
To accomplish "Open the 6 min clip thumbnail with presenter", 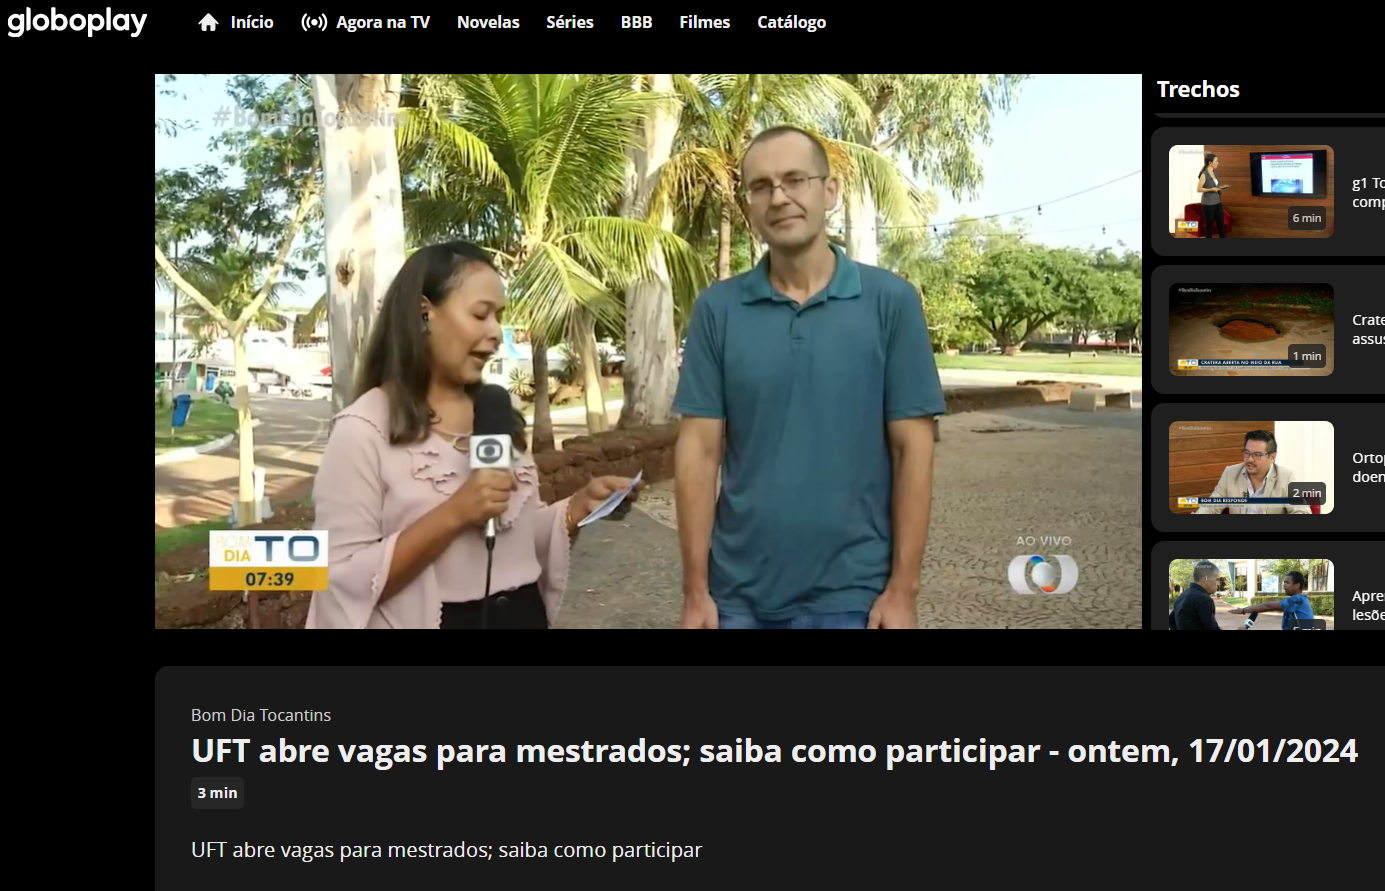I will pyautogui.click(x=1251, y=191).
